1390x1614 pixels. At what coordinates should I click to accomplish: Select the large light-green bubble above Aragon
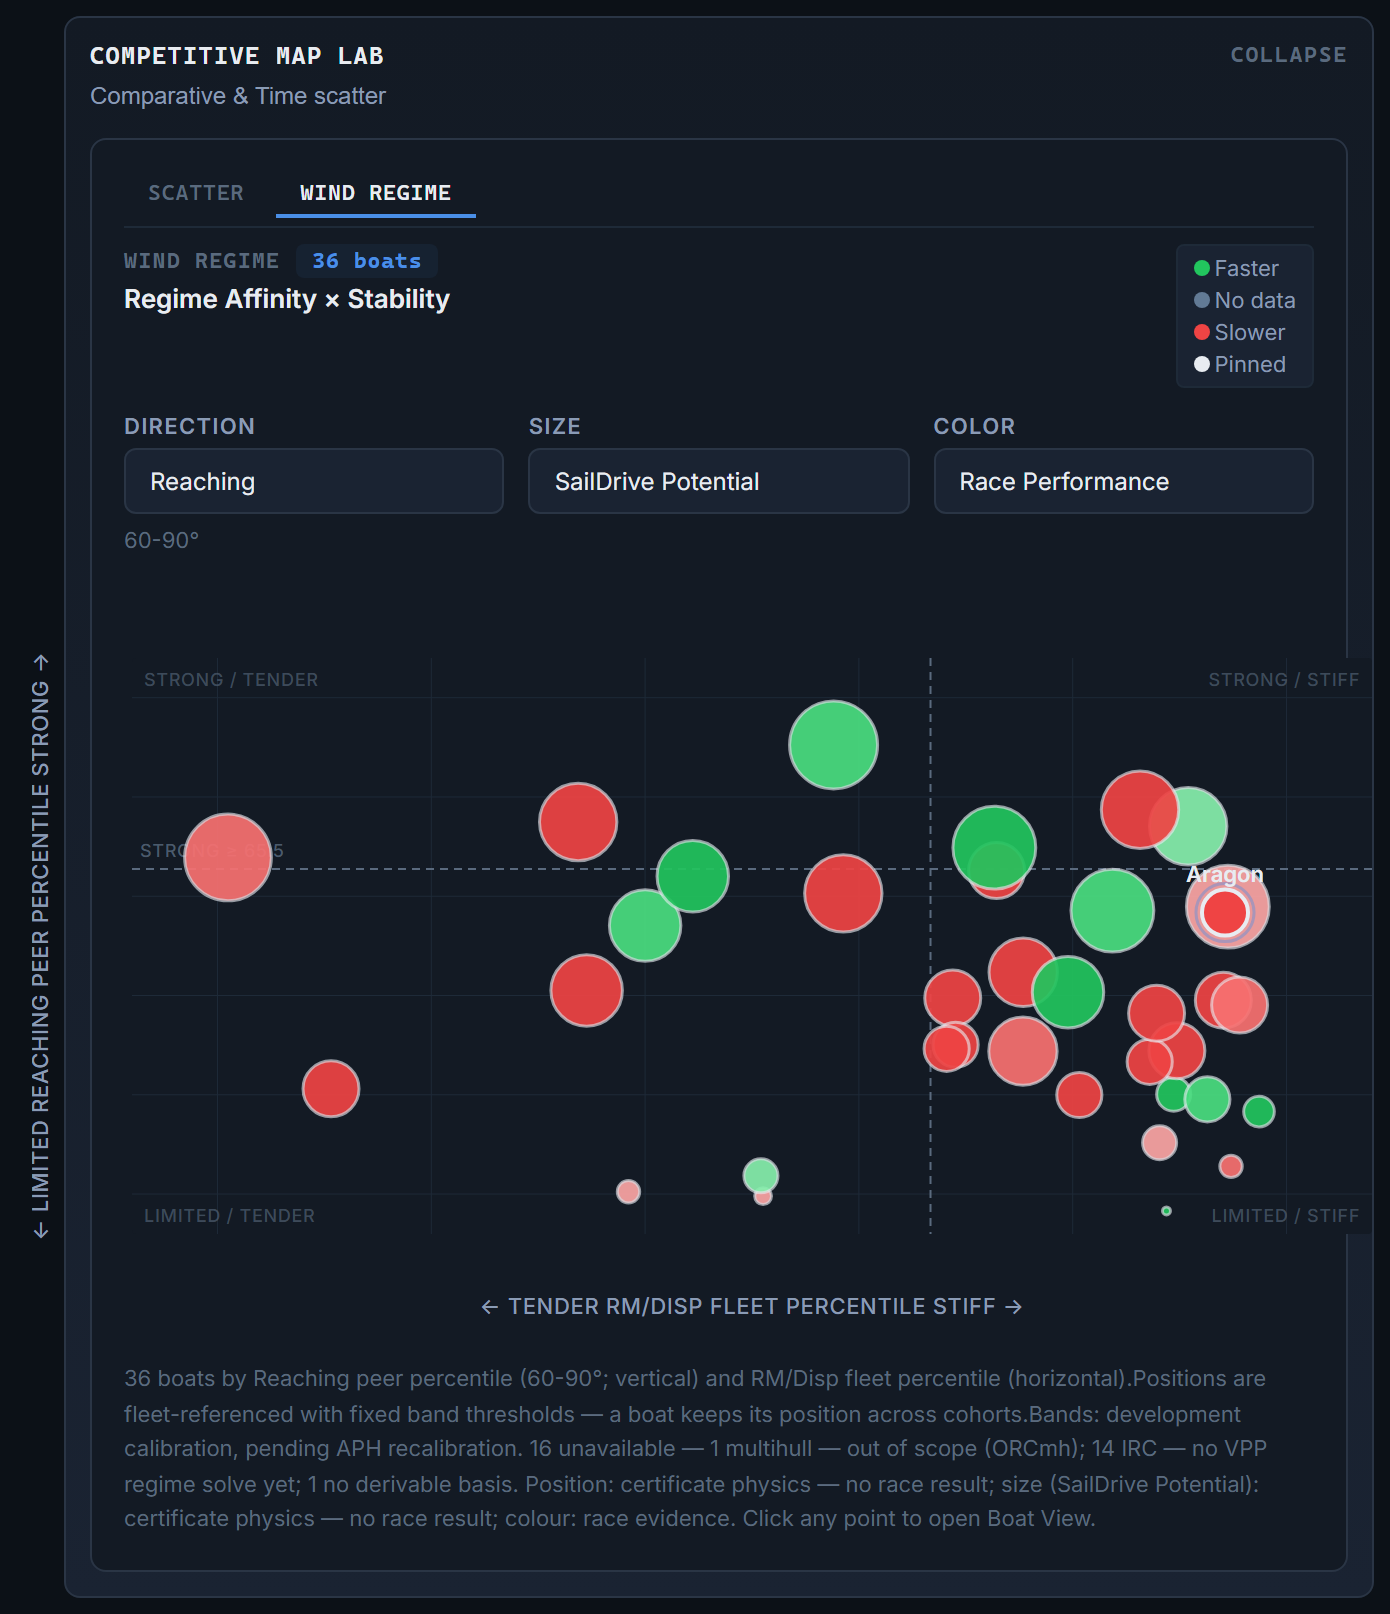coord(1188,826)
